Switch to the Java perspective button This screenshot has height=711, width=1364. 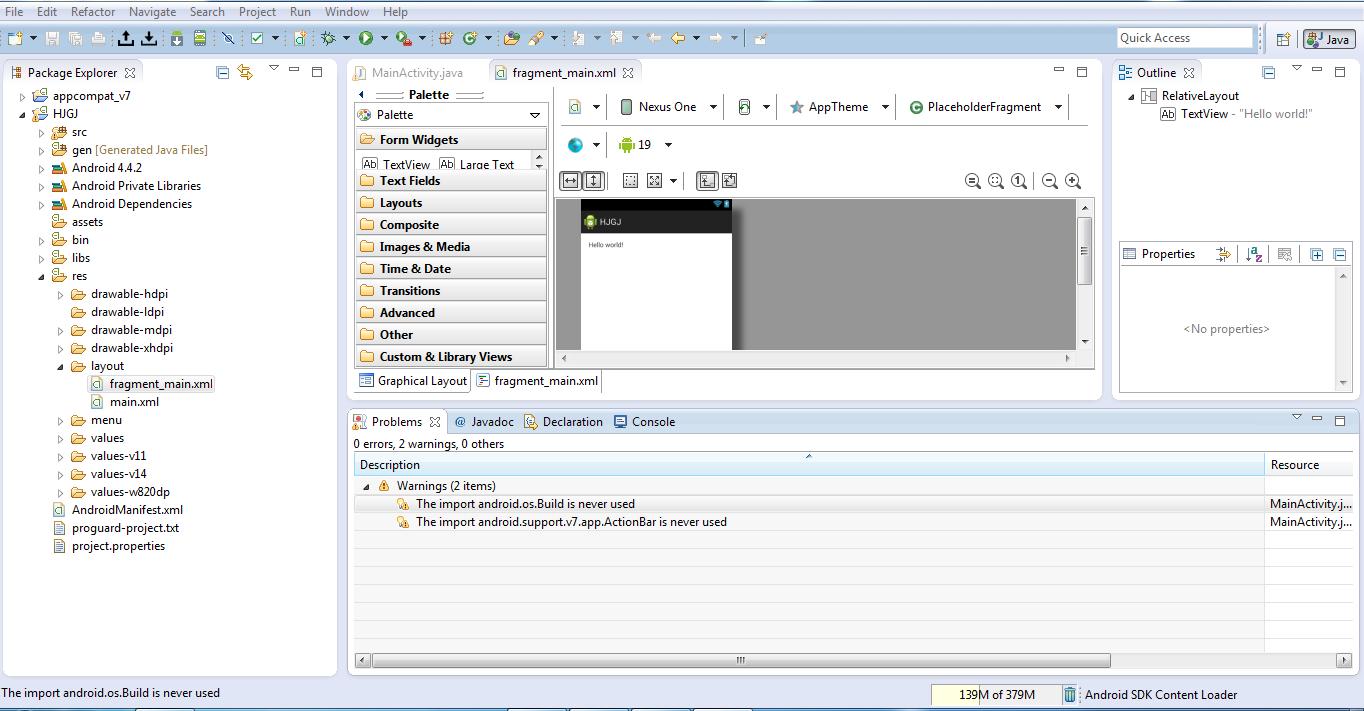[x=1328, y=39]
